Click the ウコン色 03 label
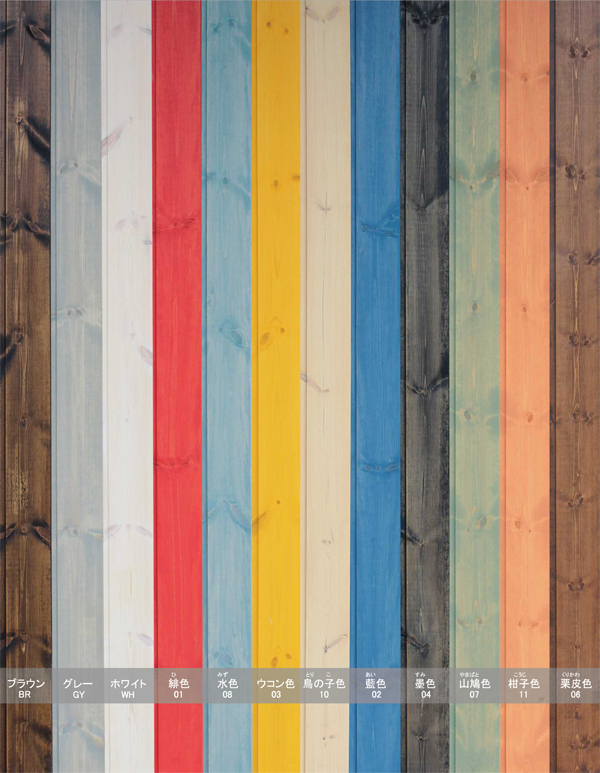600x773 pixels. point(276,687)
